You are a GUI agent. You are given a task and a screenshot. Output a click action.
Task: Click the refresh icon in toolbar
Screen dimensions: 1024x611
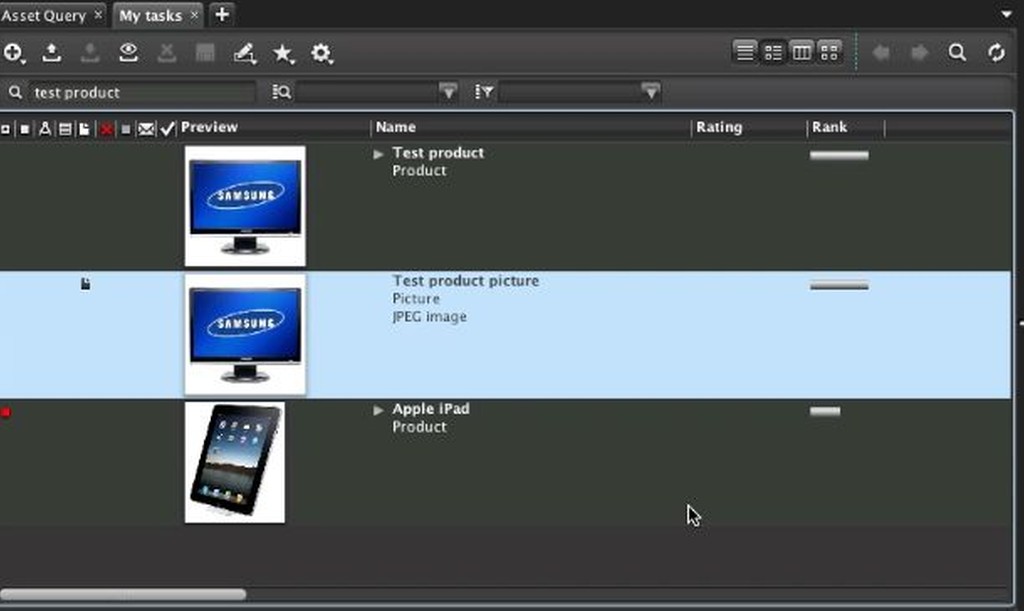[x=996, y=53]
